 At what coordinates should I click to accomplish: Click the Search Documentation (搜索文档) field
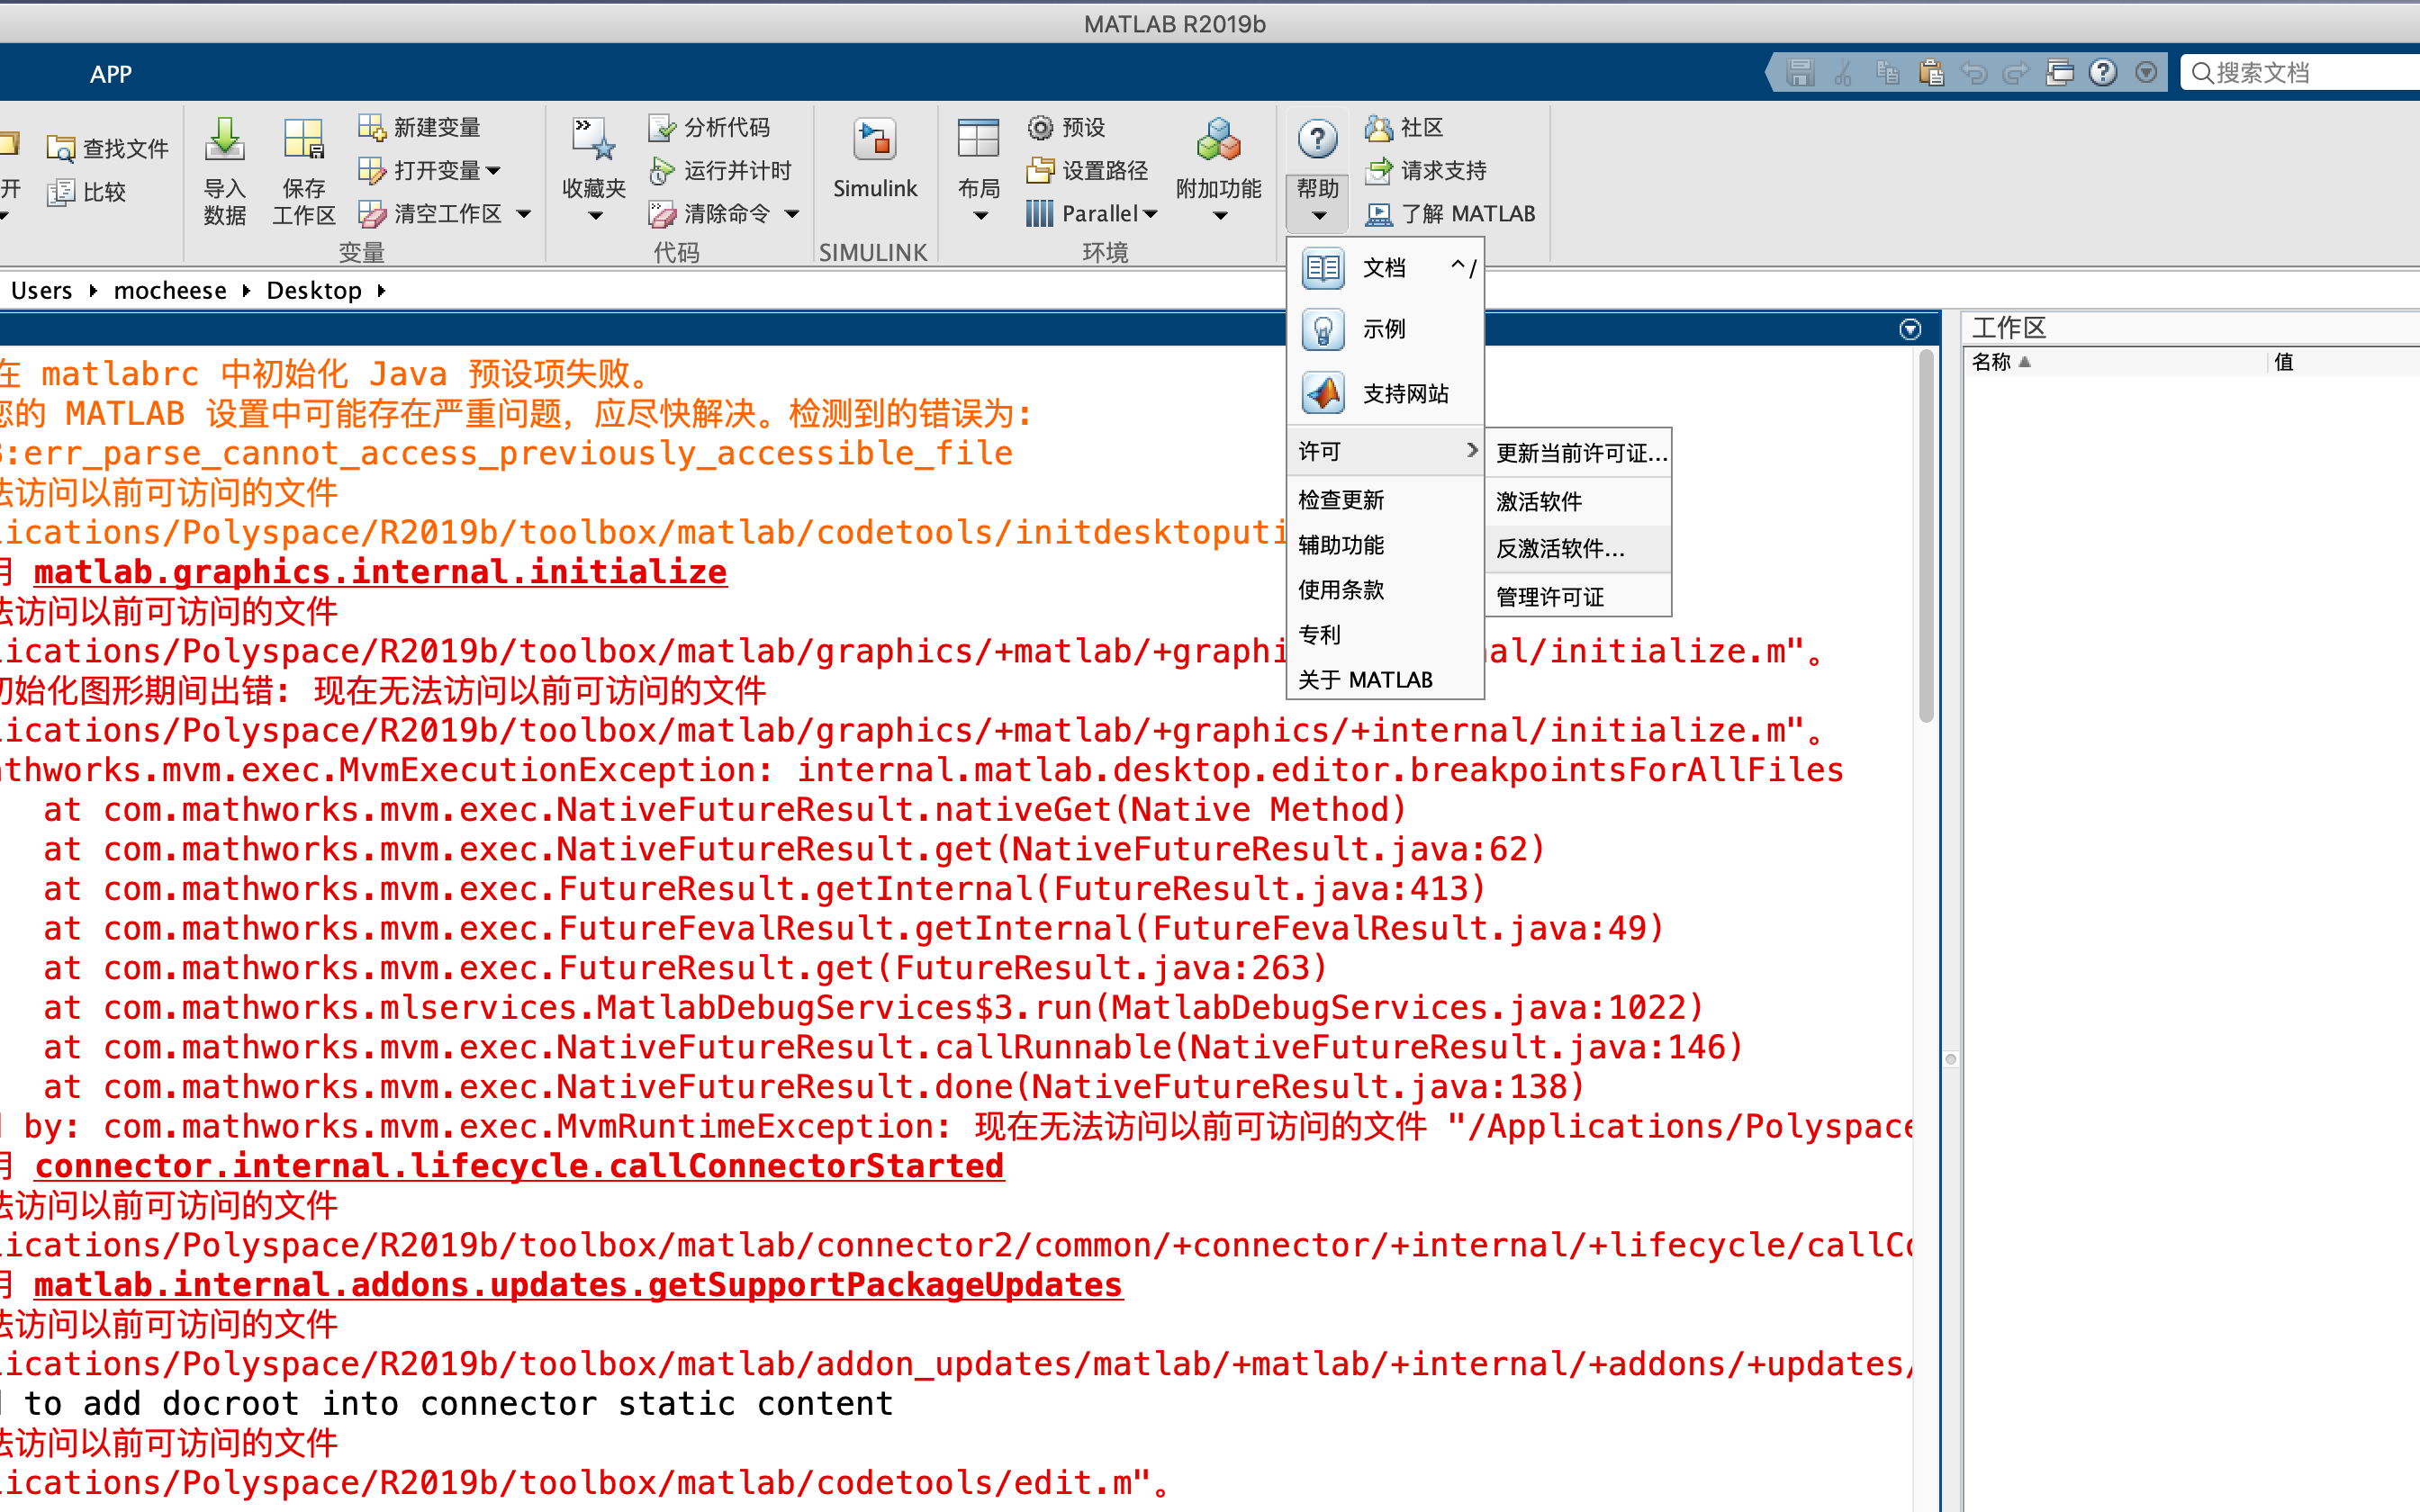pos(2300,72)
